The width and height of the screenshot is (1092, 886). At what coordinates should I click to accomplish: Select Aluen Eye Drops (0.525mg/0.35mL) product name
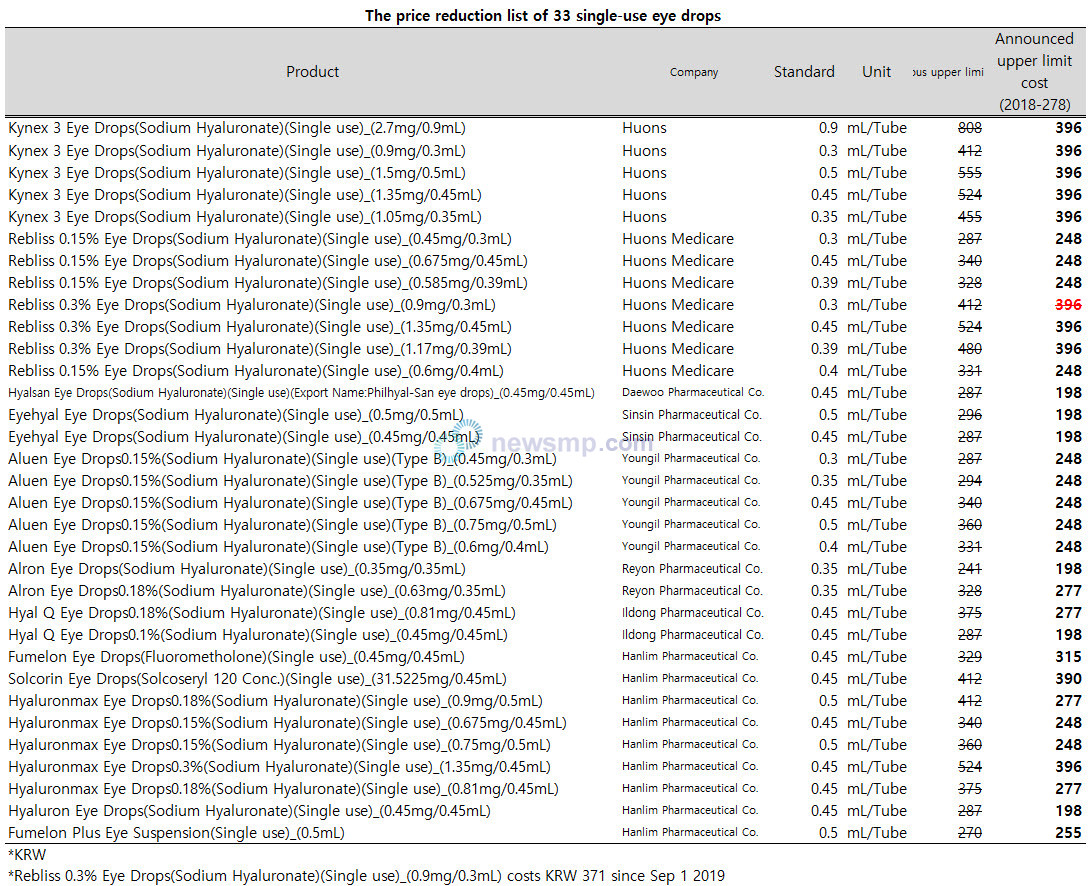coord(290,481)
